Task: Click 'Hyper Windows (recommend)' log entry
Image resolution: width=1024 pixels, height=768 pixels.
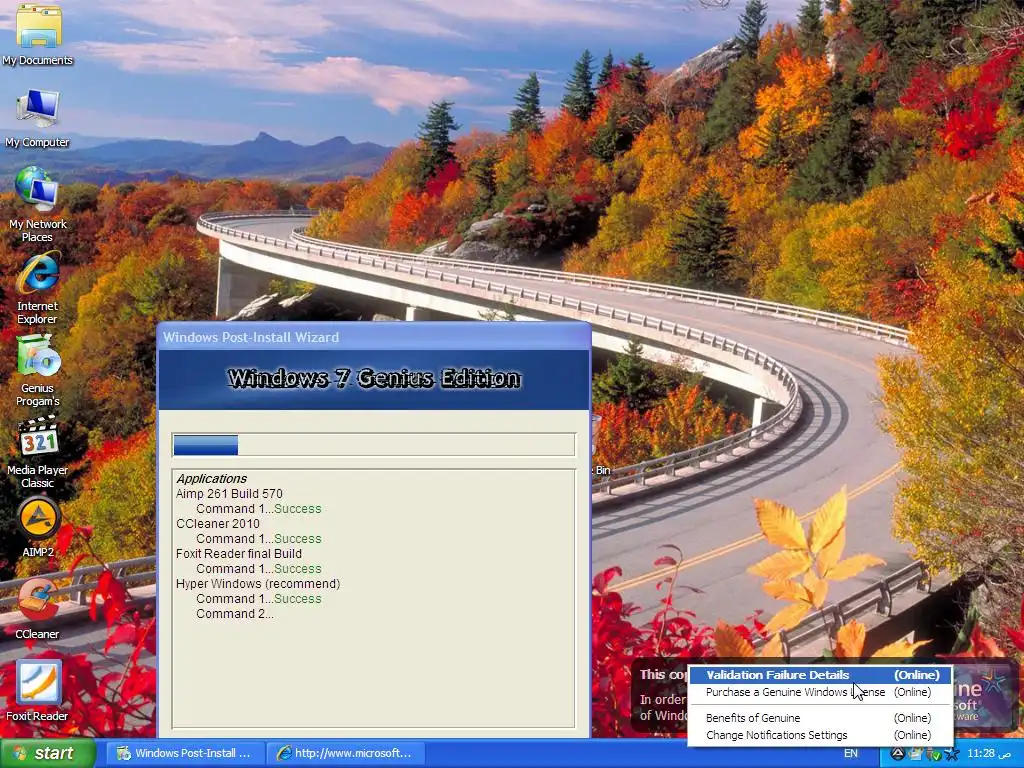Action: [x=258, y=584]
